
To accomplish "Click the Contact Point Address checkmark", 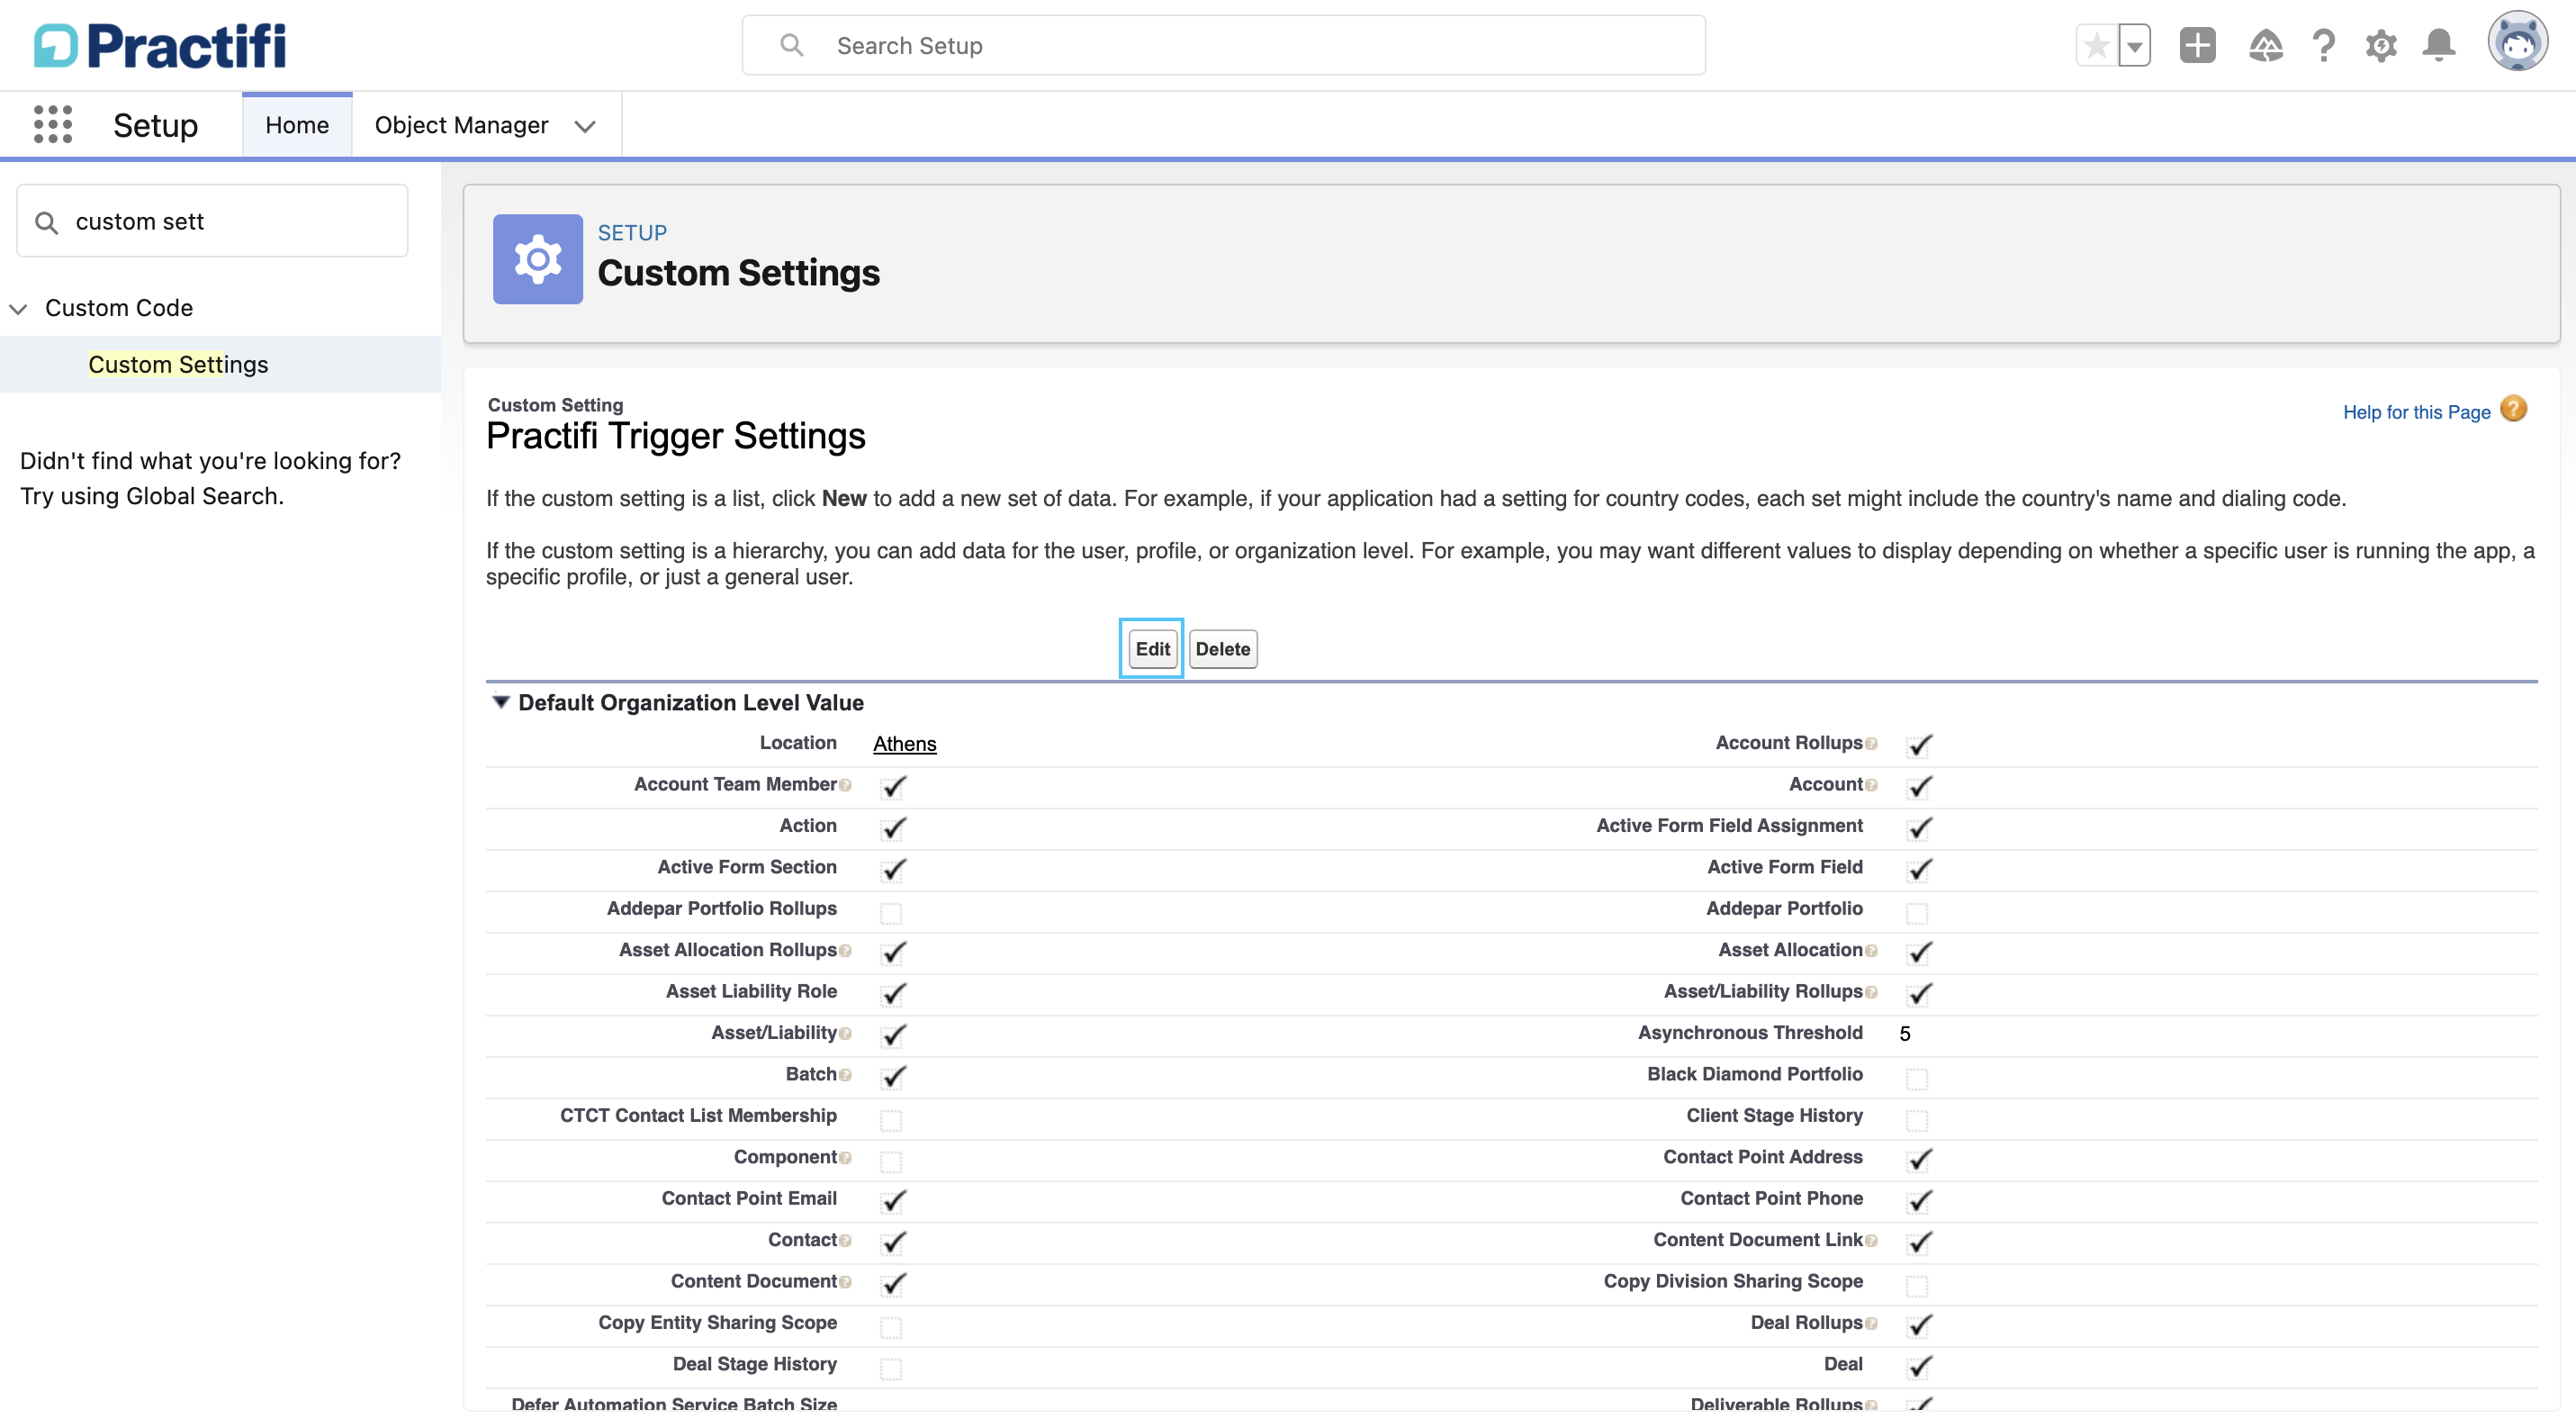I will click(x=1920, y=1160).
